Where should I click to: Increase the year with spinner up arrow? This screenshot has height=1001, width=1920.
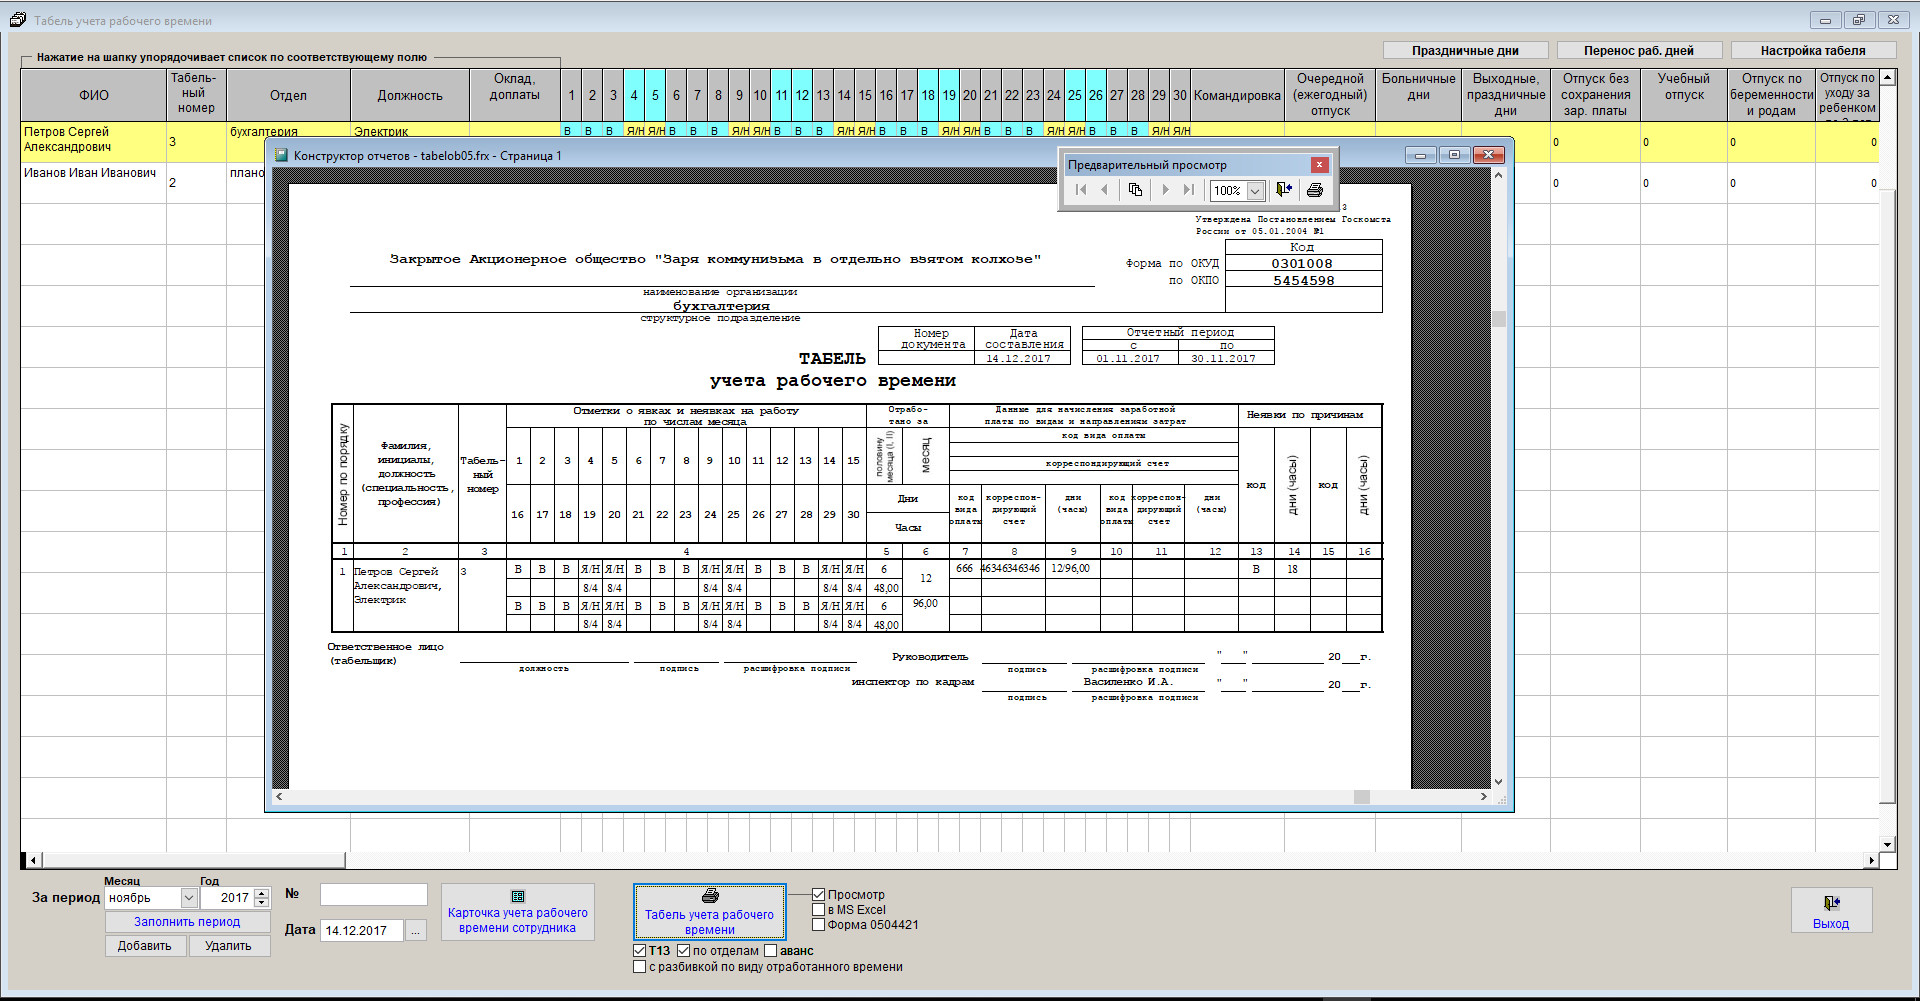pyautogui.click(x=262, y=893)
